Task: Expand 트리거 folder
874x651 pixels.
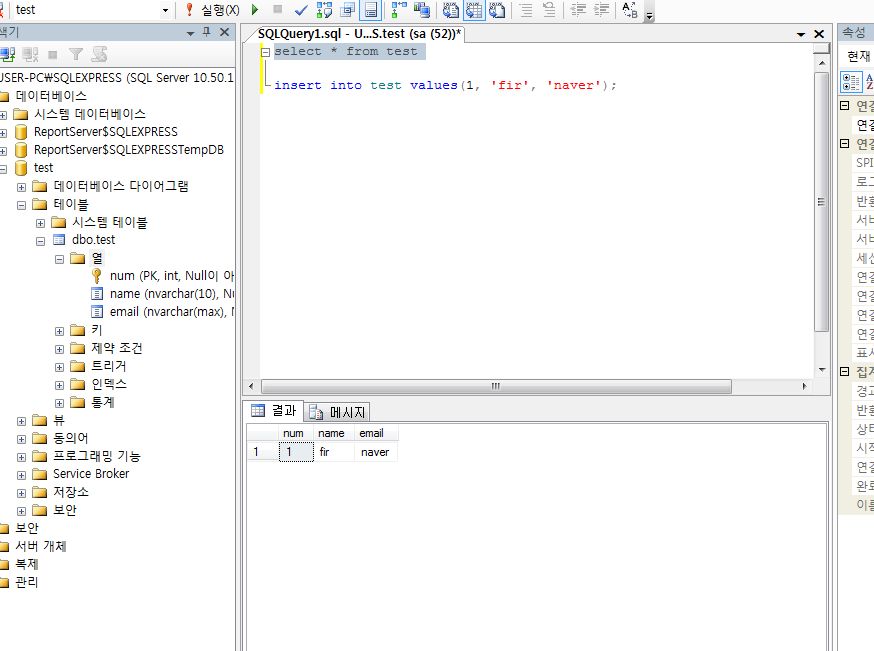Action: pos(59,367)
